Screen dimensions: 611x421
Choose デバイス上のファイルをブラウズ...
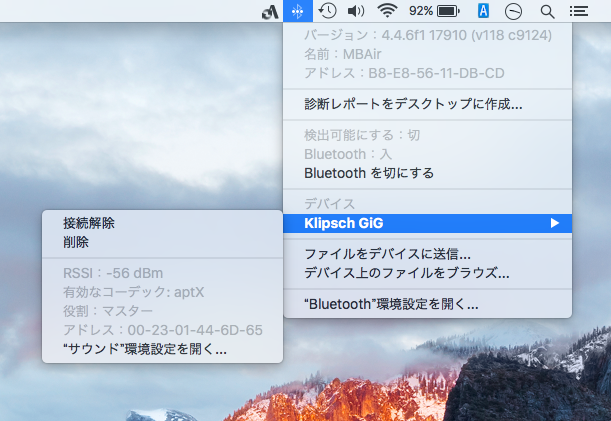tap(407, 272)
